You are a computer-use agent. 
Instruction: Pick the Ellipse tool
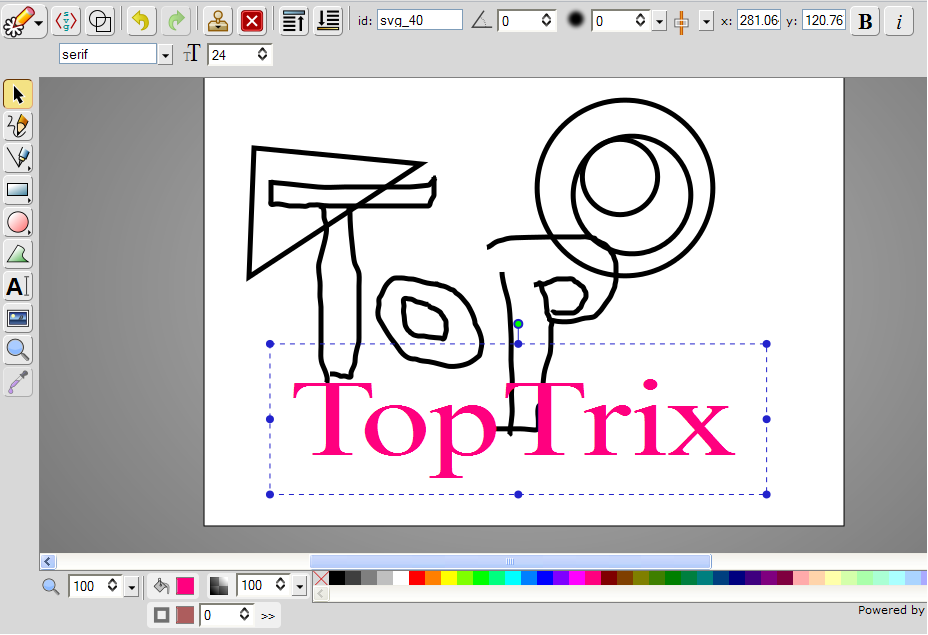point(17,222)
